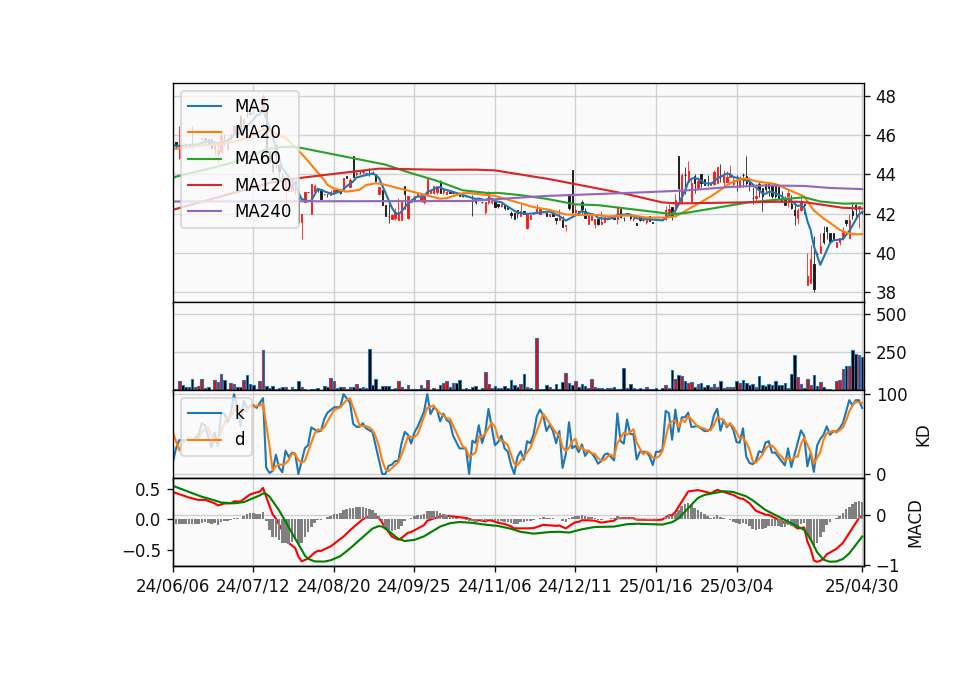Click the 'k' label in KD legend
960x690 pixels.
(239, 413)
